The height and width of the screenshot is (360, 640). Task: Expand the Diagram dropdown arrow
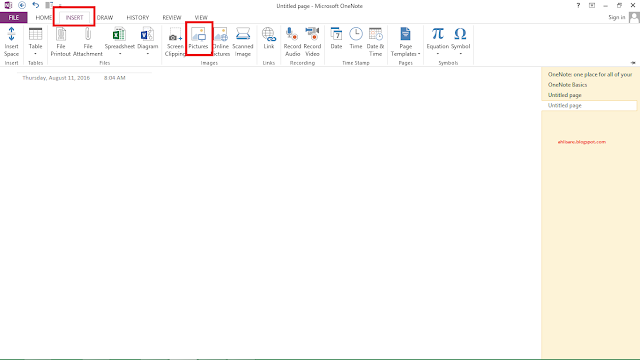[147, 54]
